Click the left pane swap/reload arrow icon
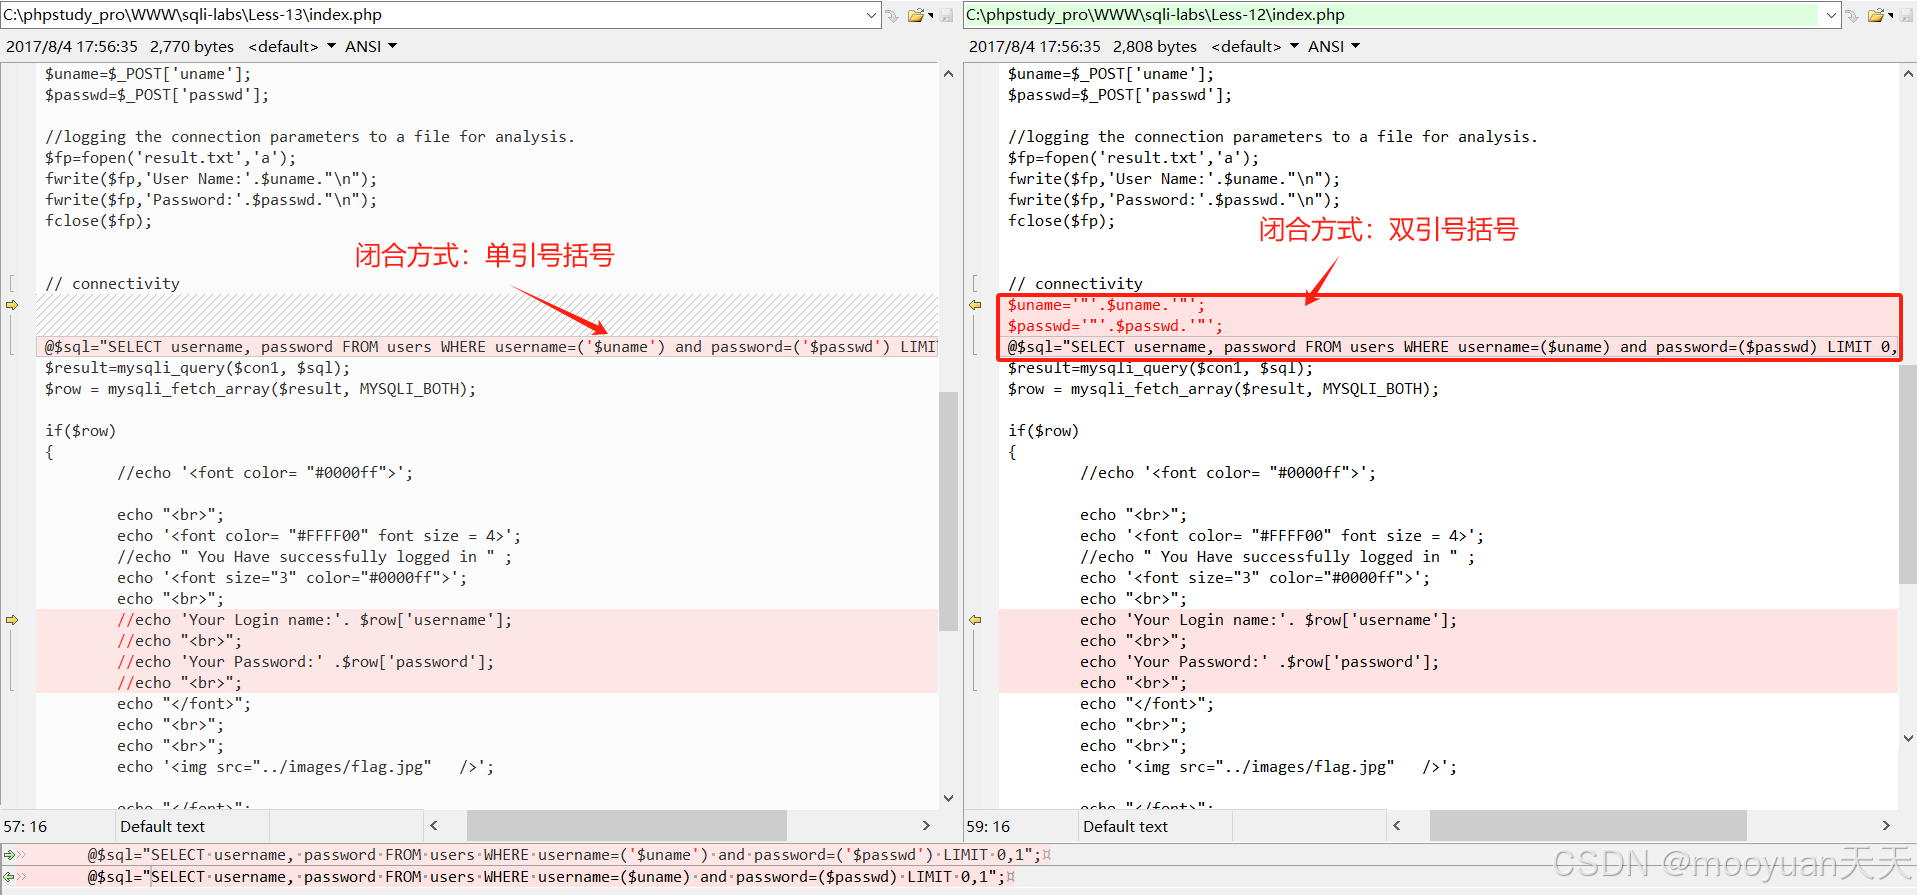The image size is (1917, 895). click(892, 15)
